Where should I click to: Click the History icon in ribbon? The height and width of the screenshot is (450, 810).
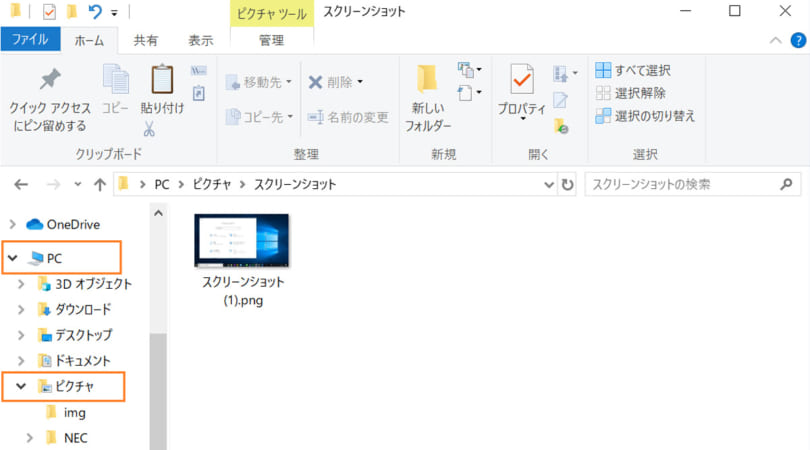click(561, 126)
